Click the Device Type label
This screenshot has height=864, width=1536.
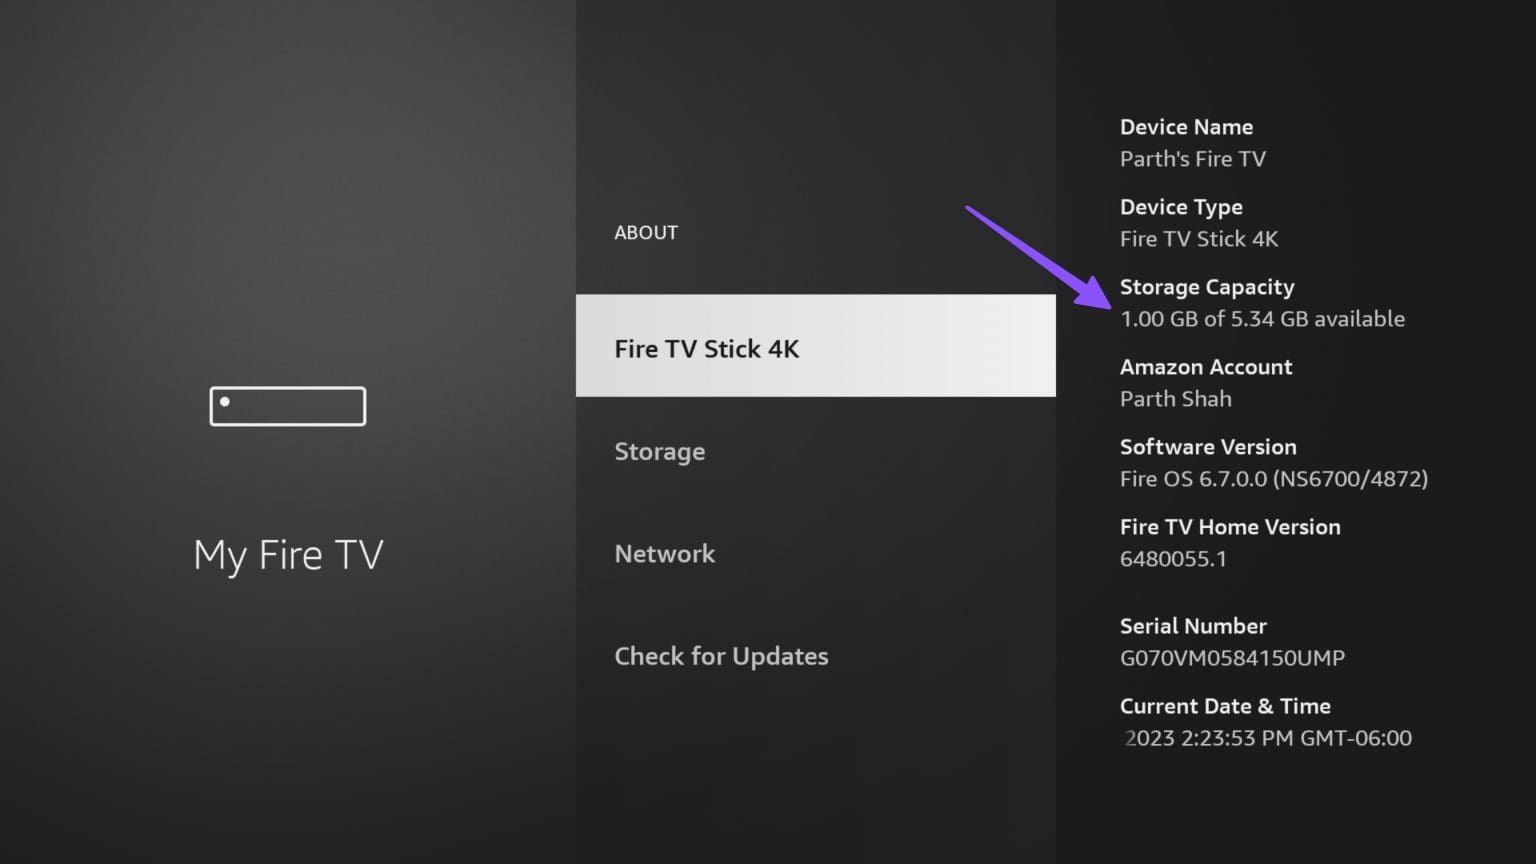1181,207
